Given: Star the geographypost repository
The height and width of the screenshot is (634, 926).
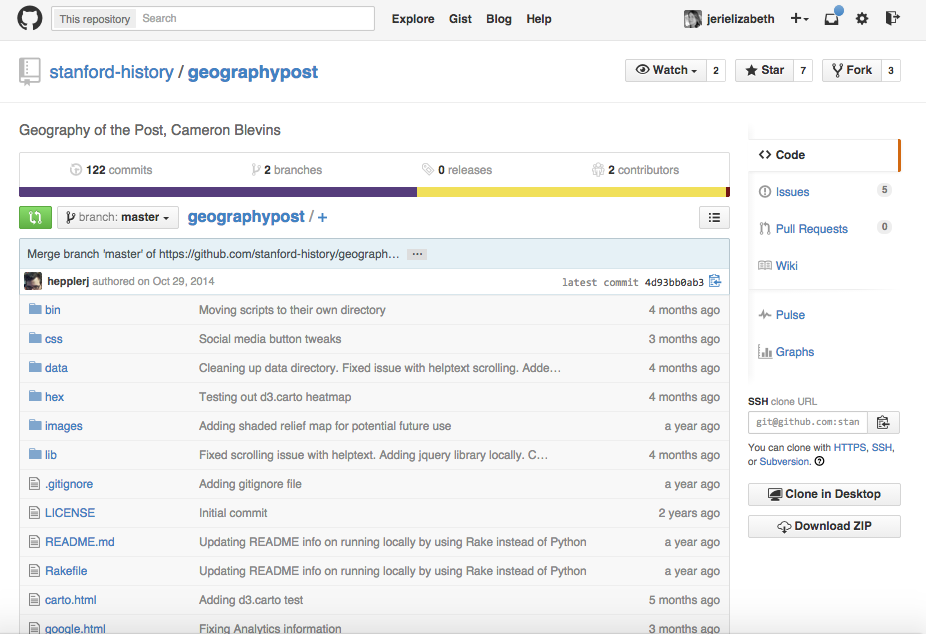Looking at the screenshot, I should [764, 70].
